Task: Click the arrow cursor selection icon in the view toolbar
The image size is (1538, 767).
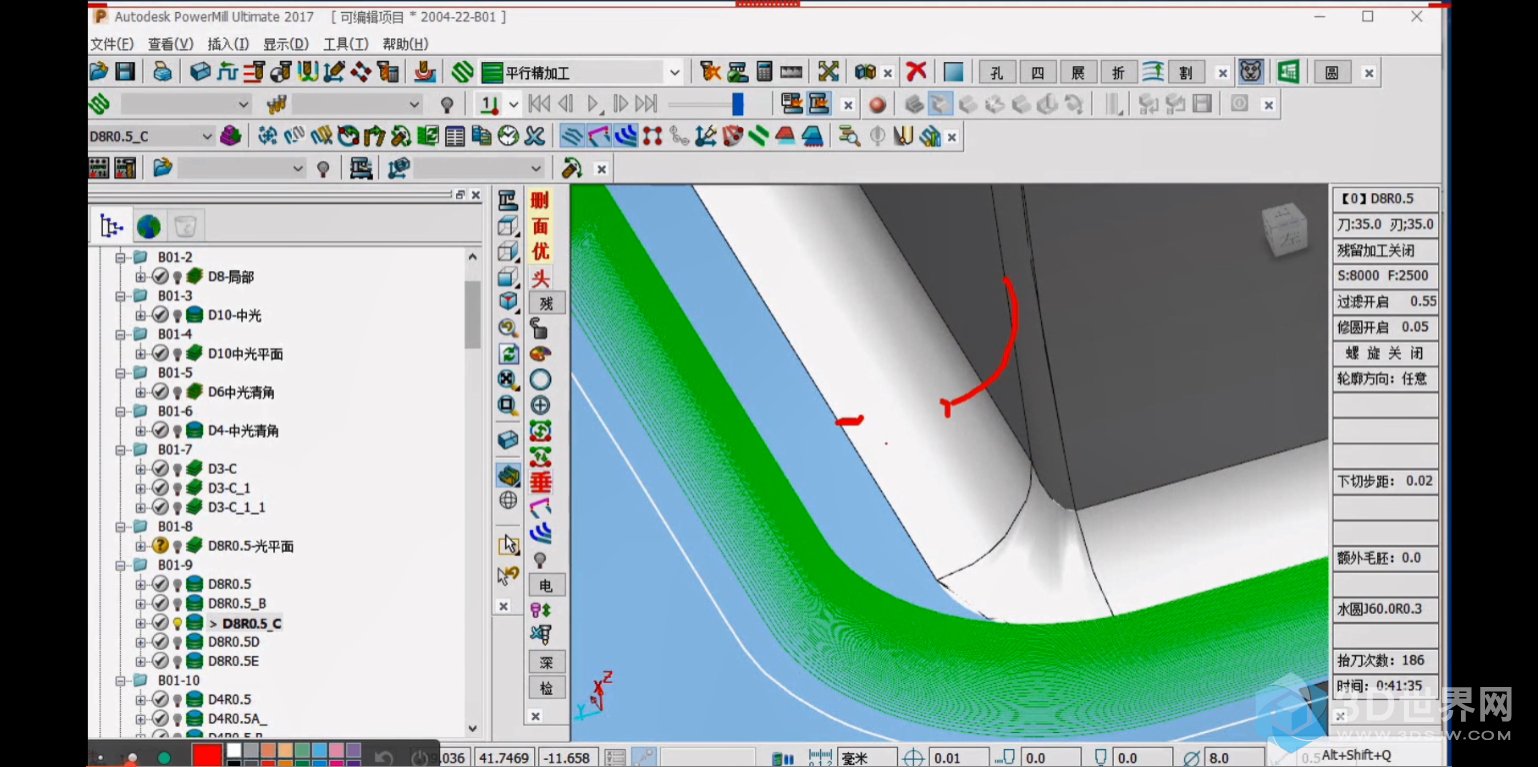Action: click(x=509, y=544)
